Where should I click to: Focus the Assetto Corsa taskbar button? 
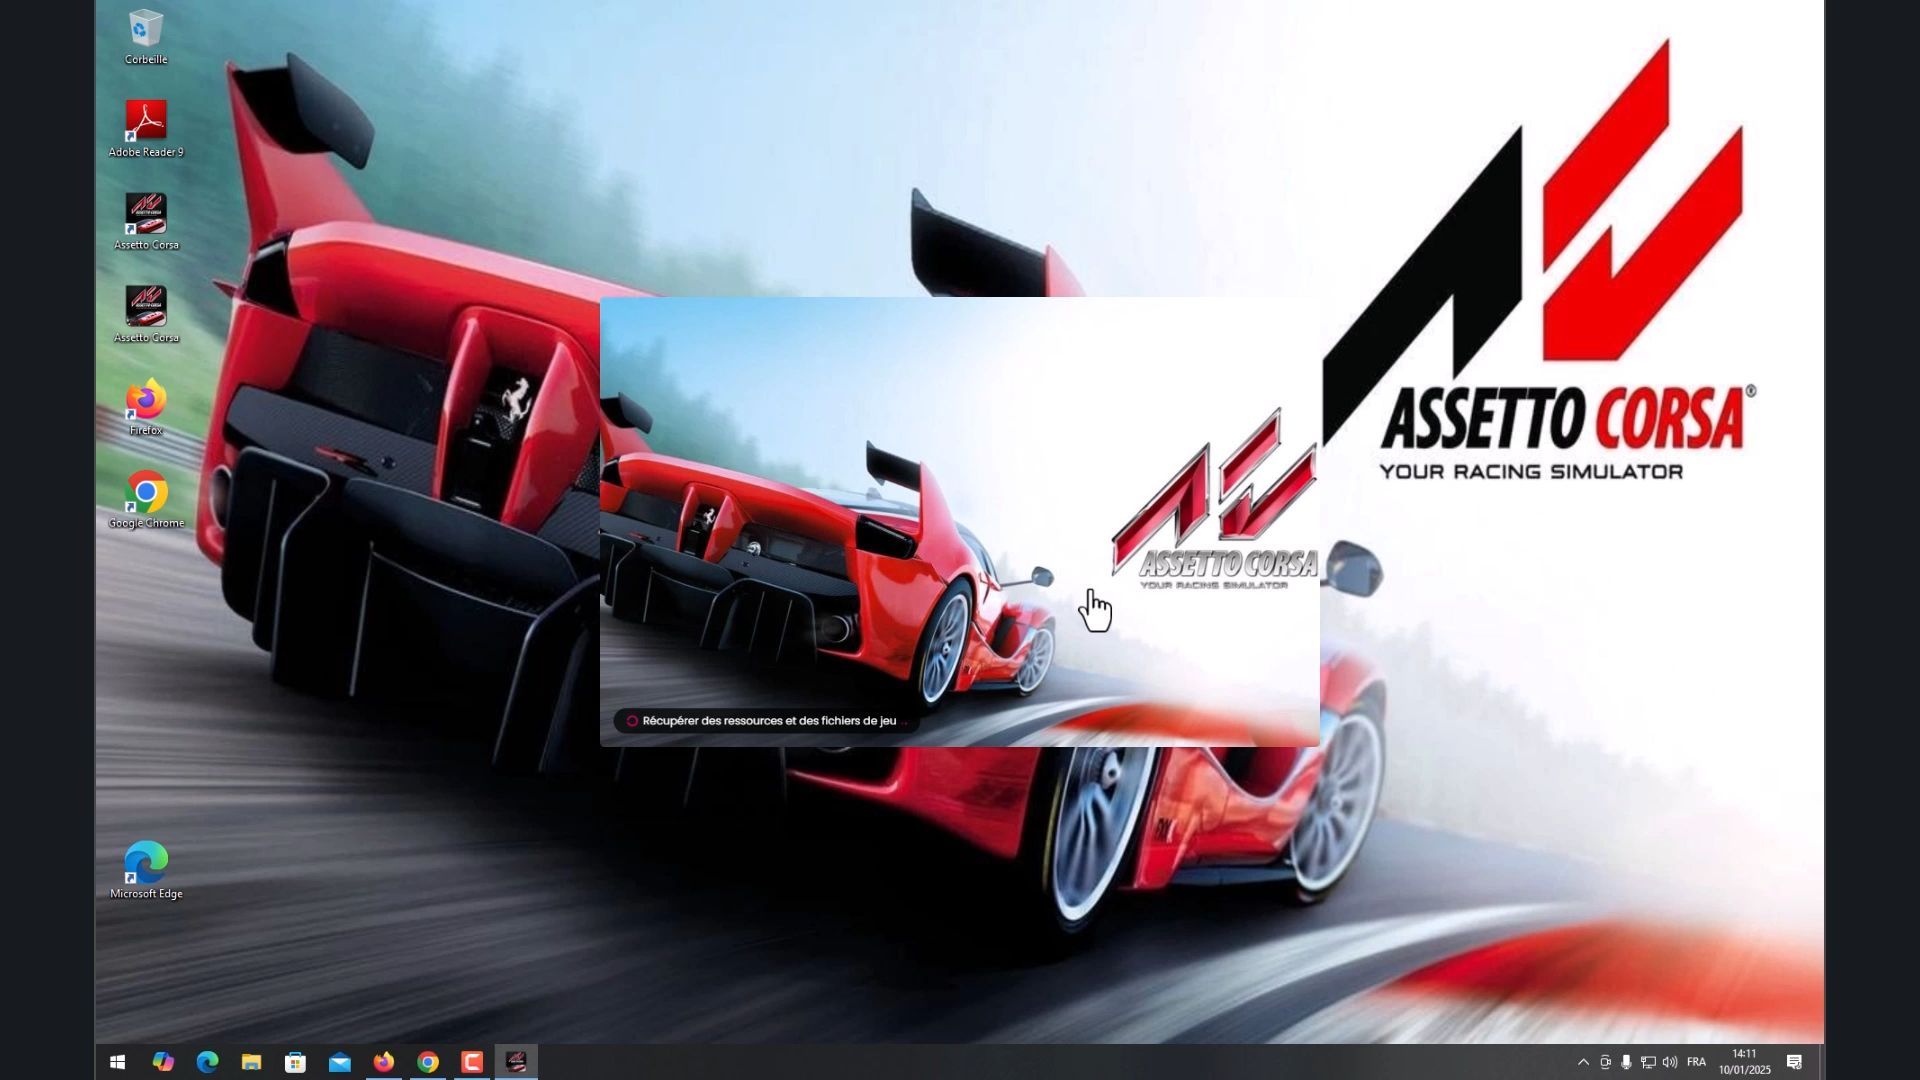516,1062
